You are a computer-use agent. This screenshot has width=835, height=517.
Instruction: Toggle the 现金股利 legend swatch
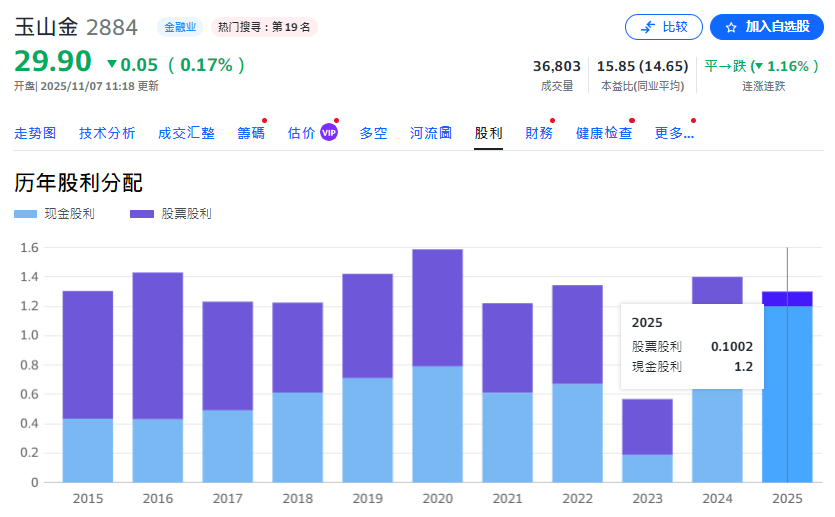(x=26, y=214)
